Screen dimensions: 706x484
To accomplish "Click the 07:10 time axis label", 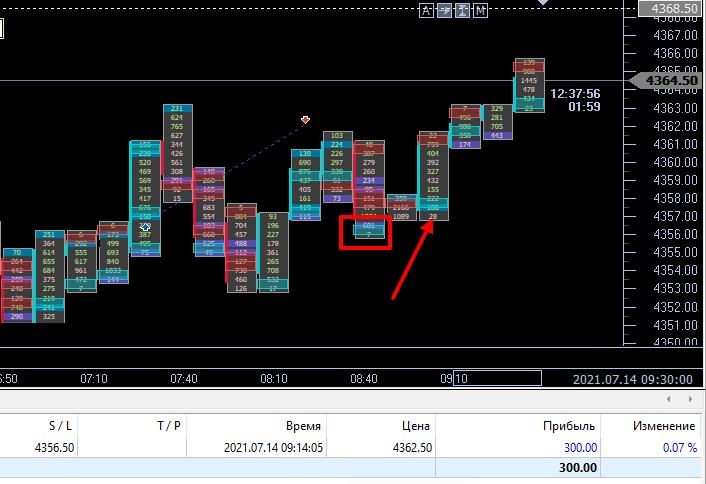I will pos(94,379).
